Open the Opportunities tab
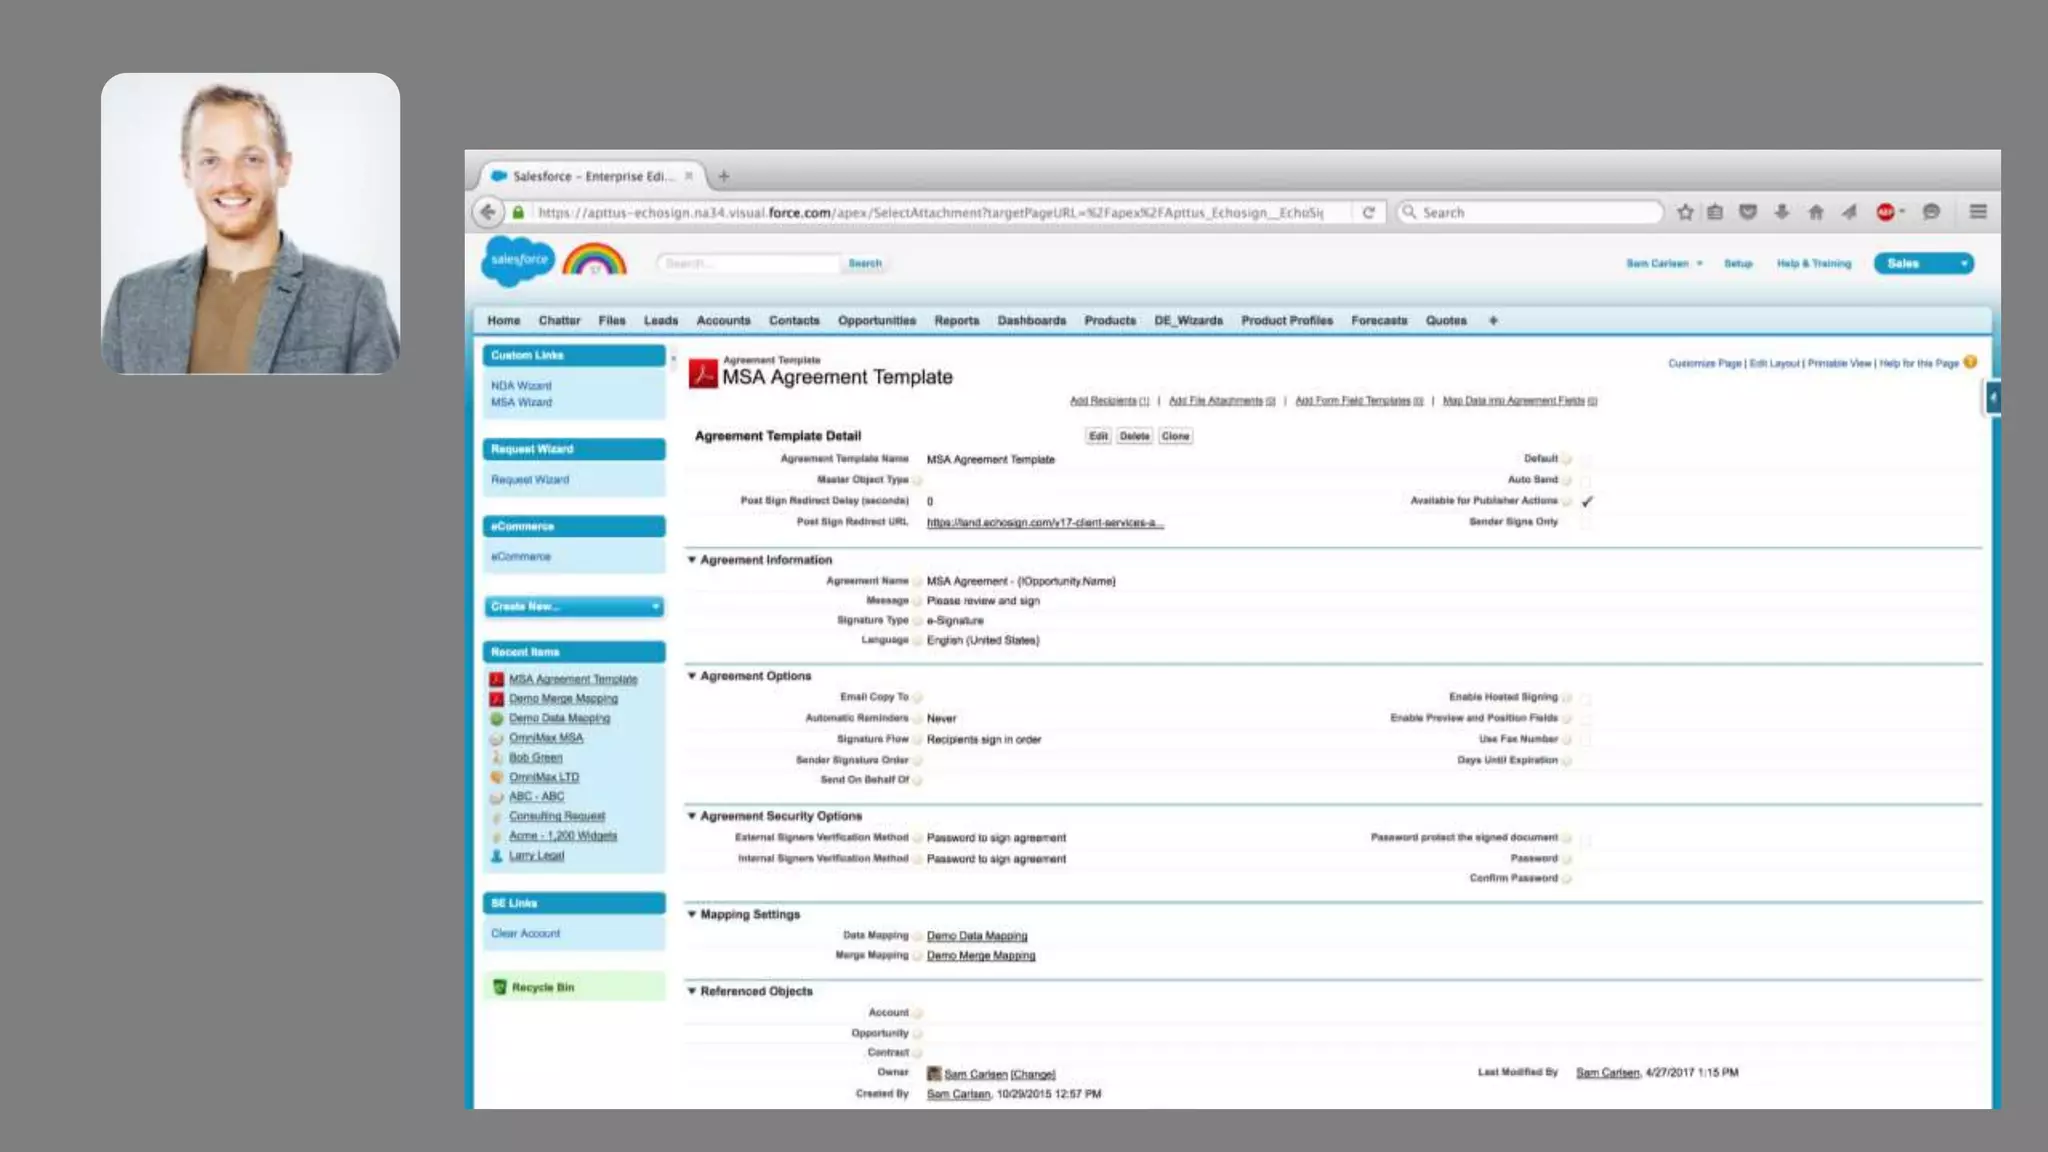This screenshot has width=2048, height=1152. (x=876, y=321)
